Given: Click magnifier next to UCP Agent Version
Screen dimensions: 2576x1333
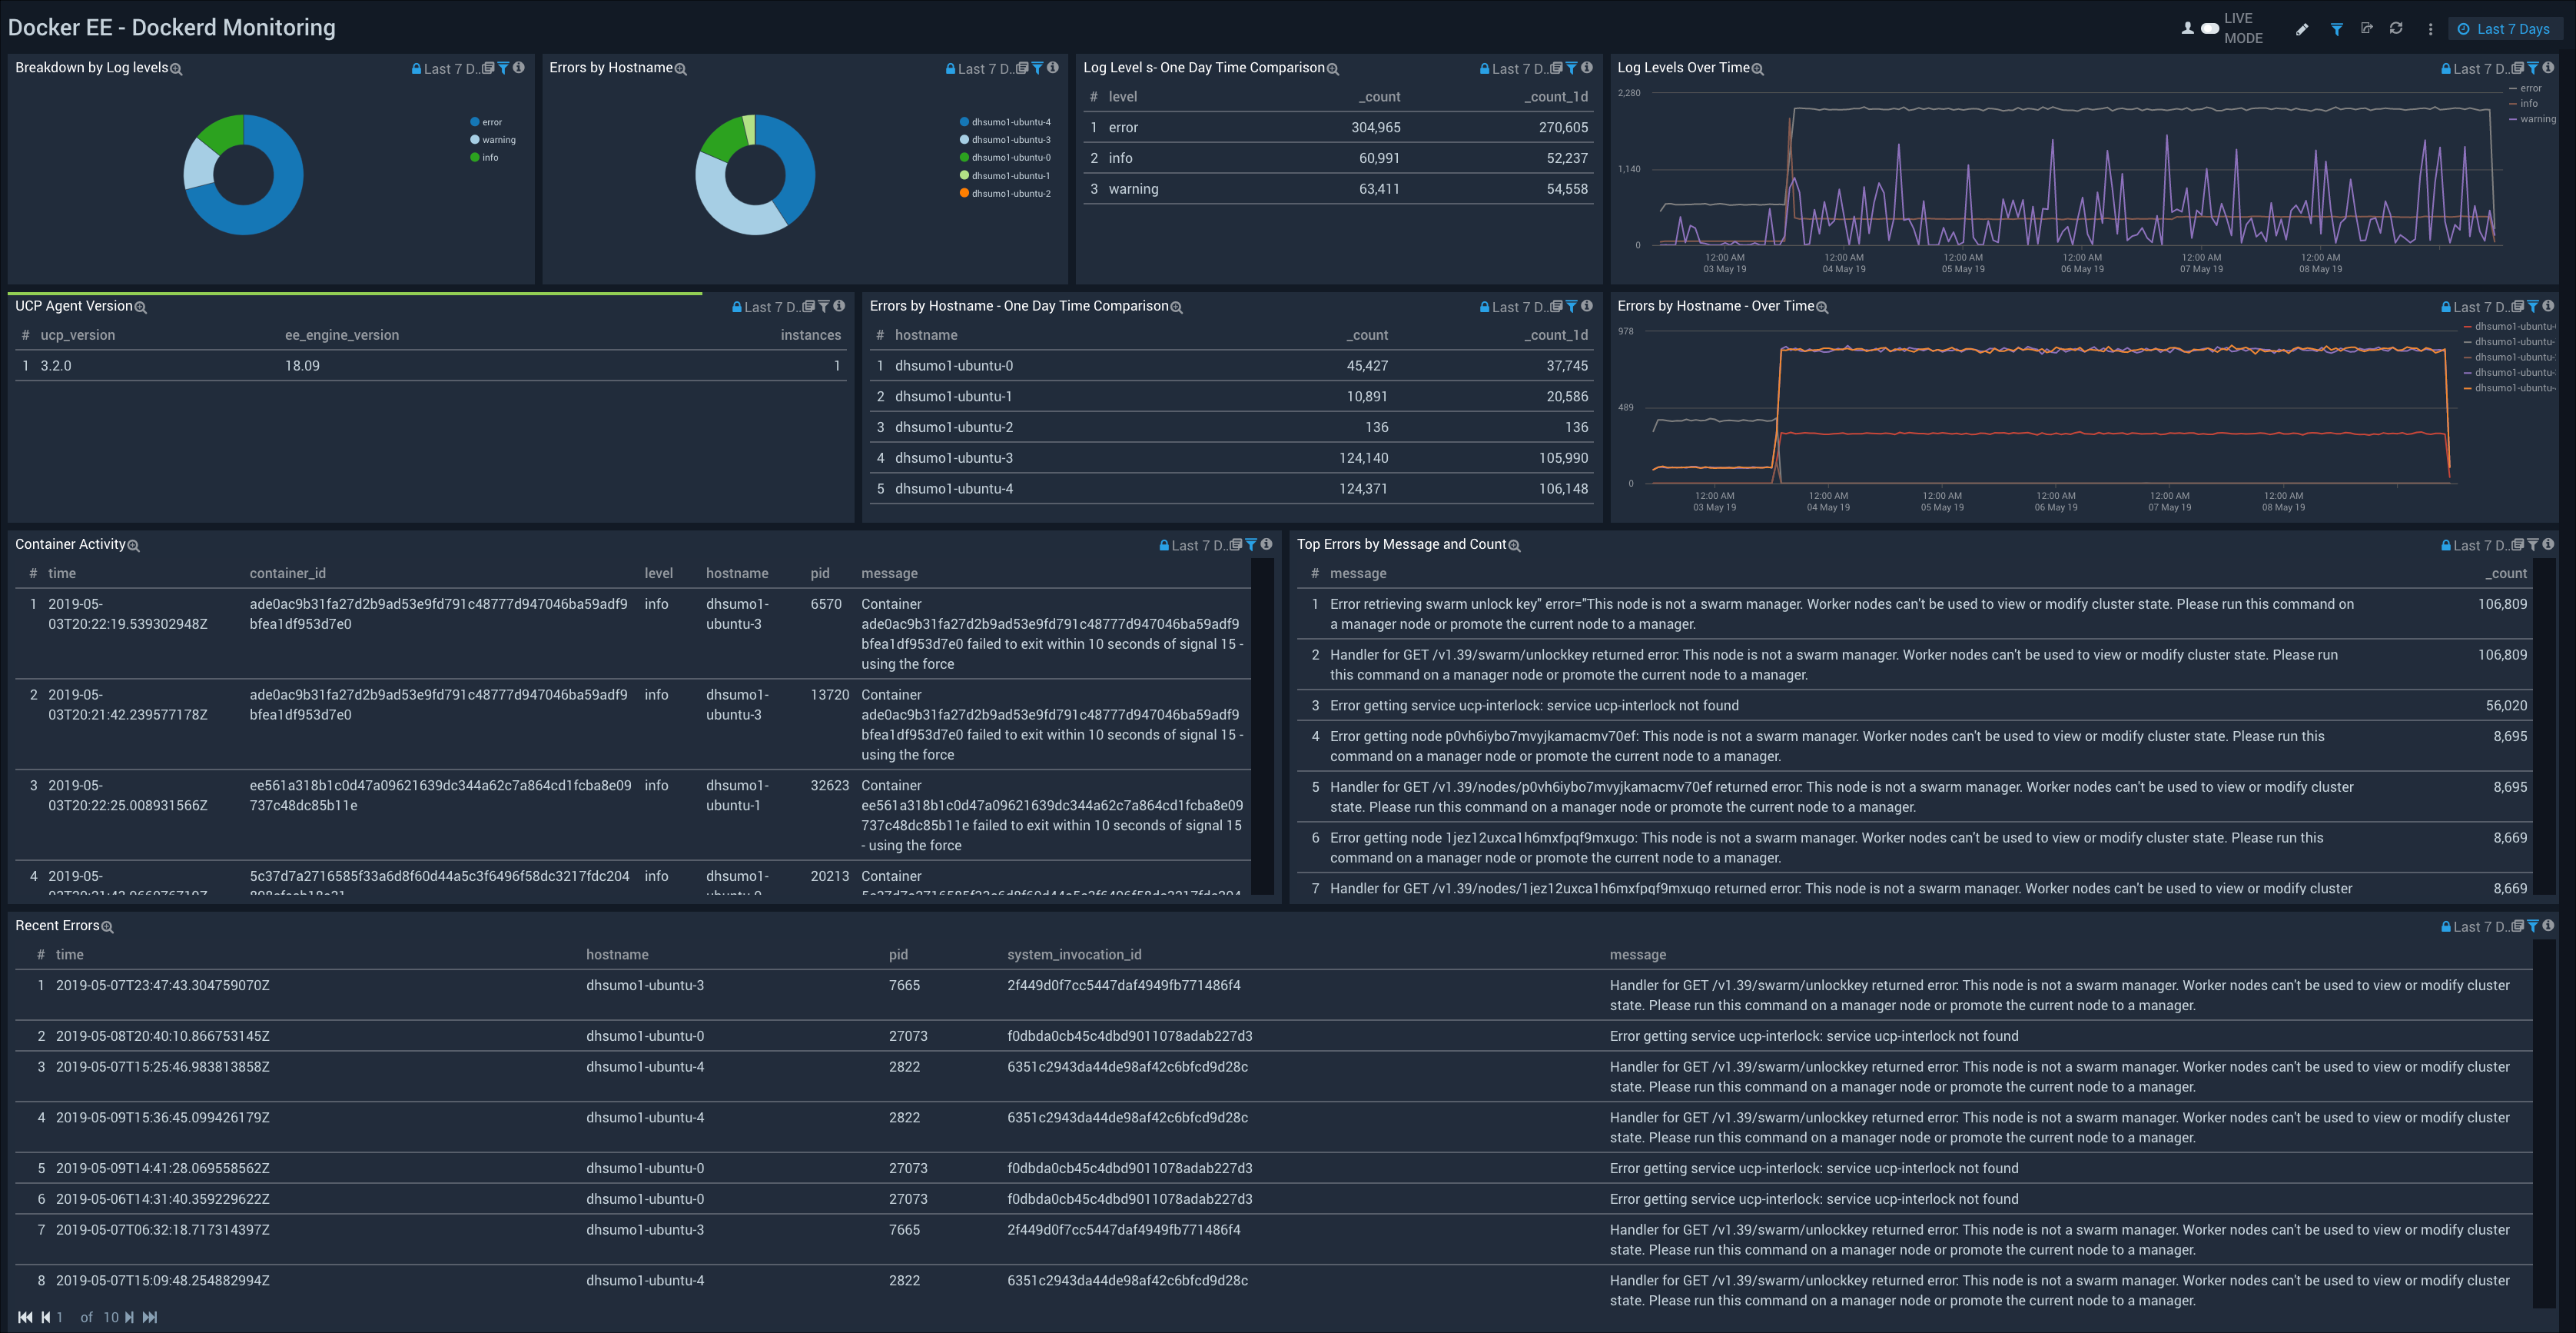Looking at the screenshot, I should point(141,308).
